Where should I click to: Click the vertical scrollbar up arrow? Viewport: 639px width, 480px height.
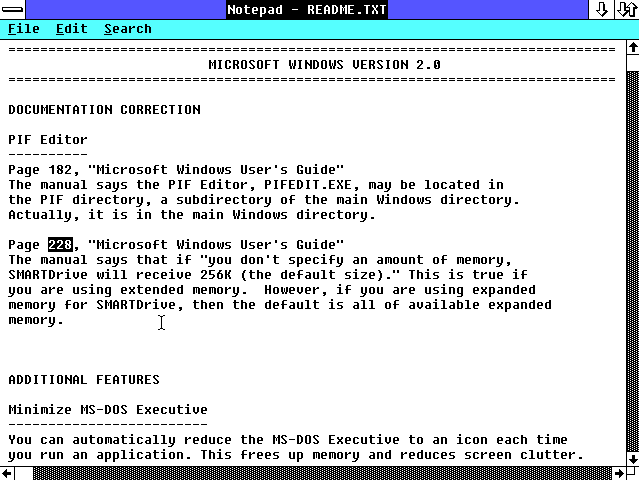tap(632, 48)
